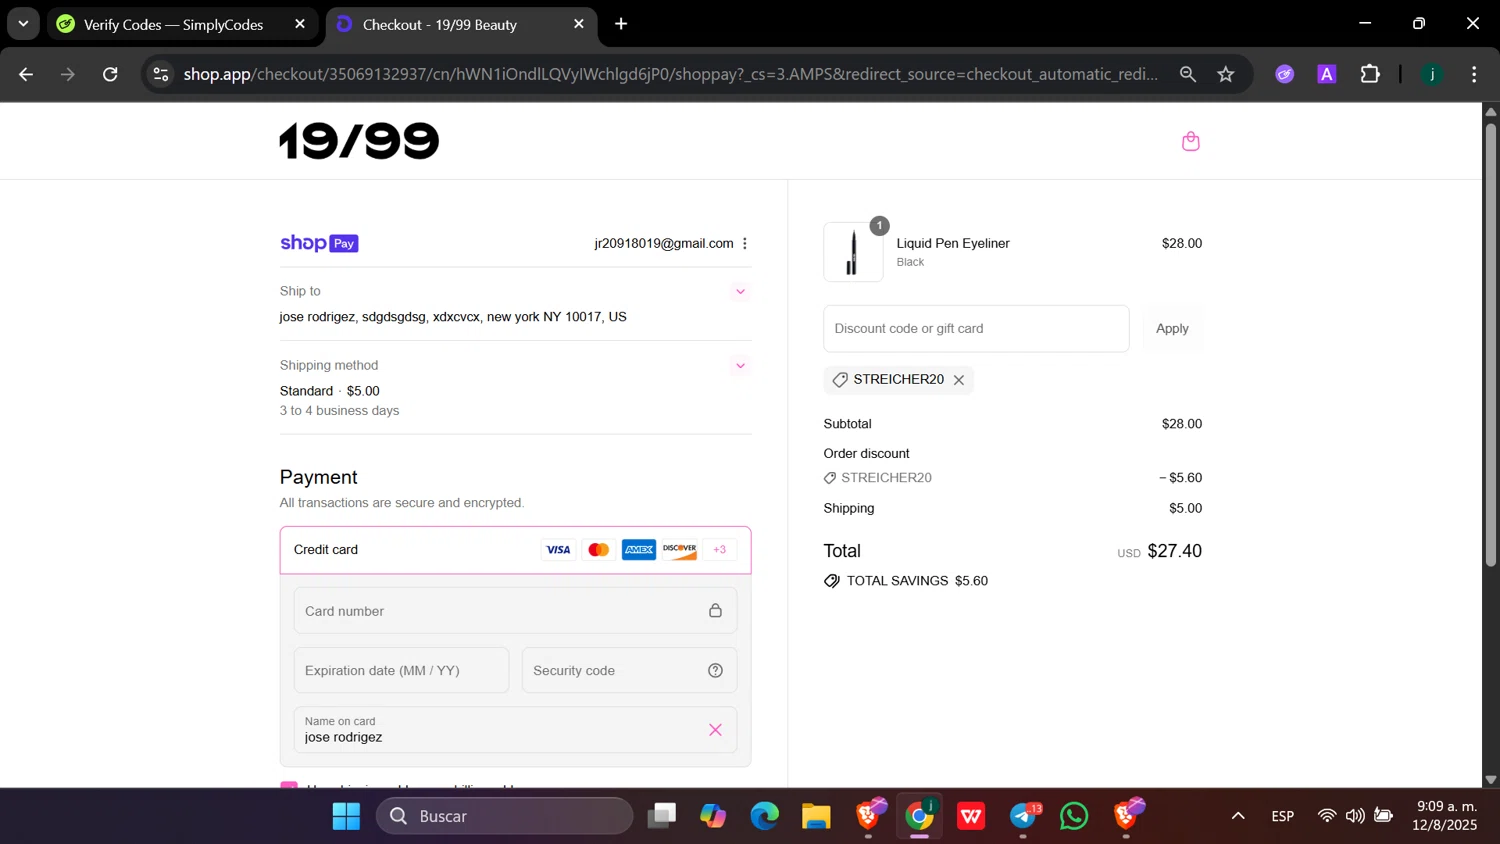1500x844 pixels.
Task: Open a new browser tab
Action: [x=621, y=24]
